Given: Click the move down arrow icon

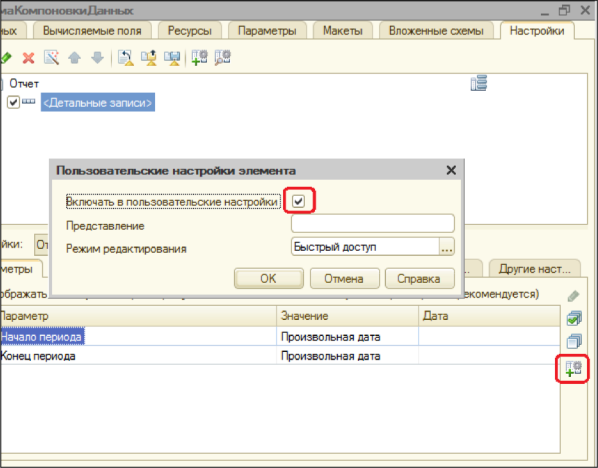Looking at the screenshot, I should (x=98, y=58).
